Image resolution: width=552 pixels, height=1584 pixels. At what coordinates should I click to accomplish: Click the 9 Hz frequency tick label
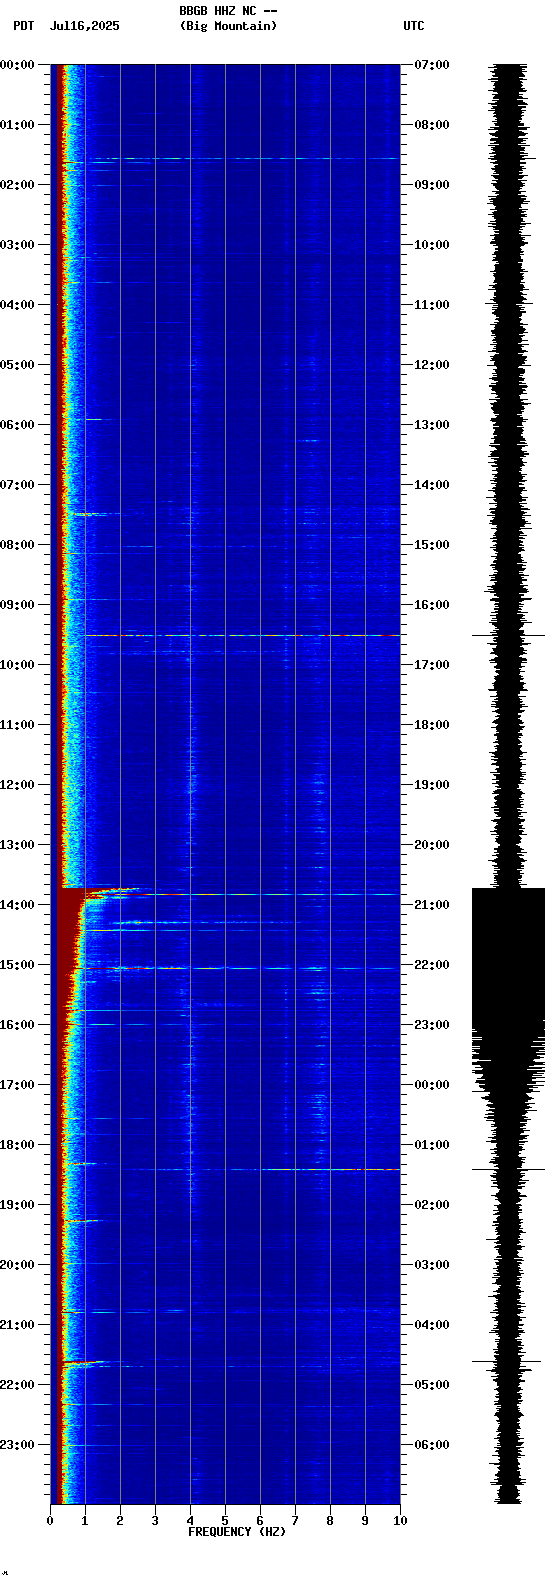(365, 1521)
